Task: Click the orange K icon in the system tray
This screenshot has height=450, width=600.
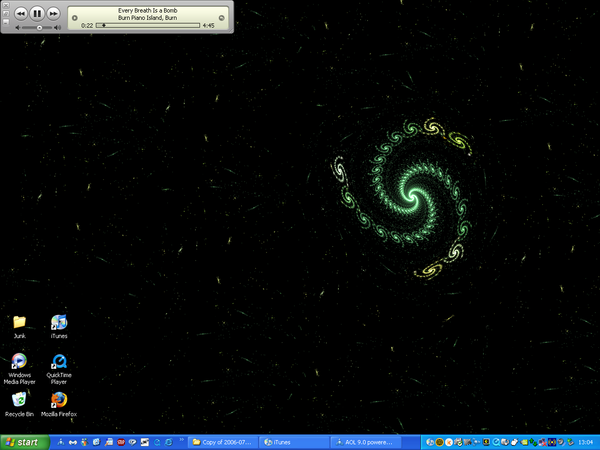Action: (x=449, y=442)
